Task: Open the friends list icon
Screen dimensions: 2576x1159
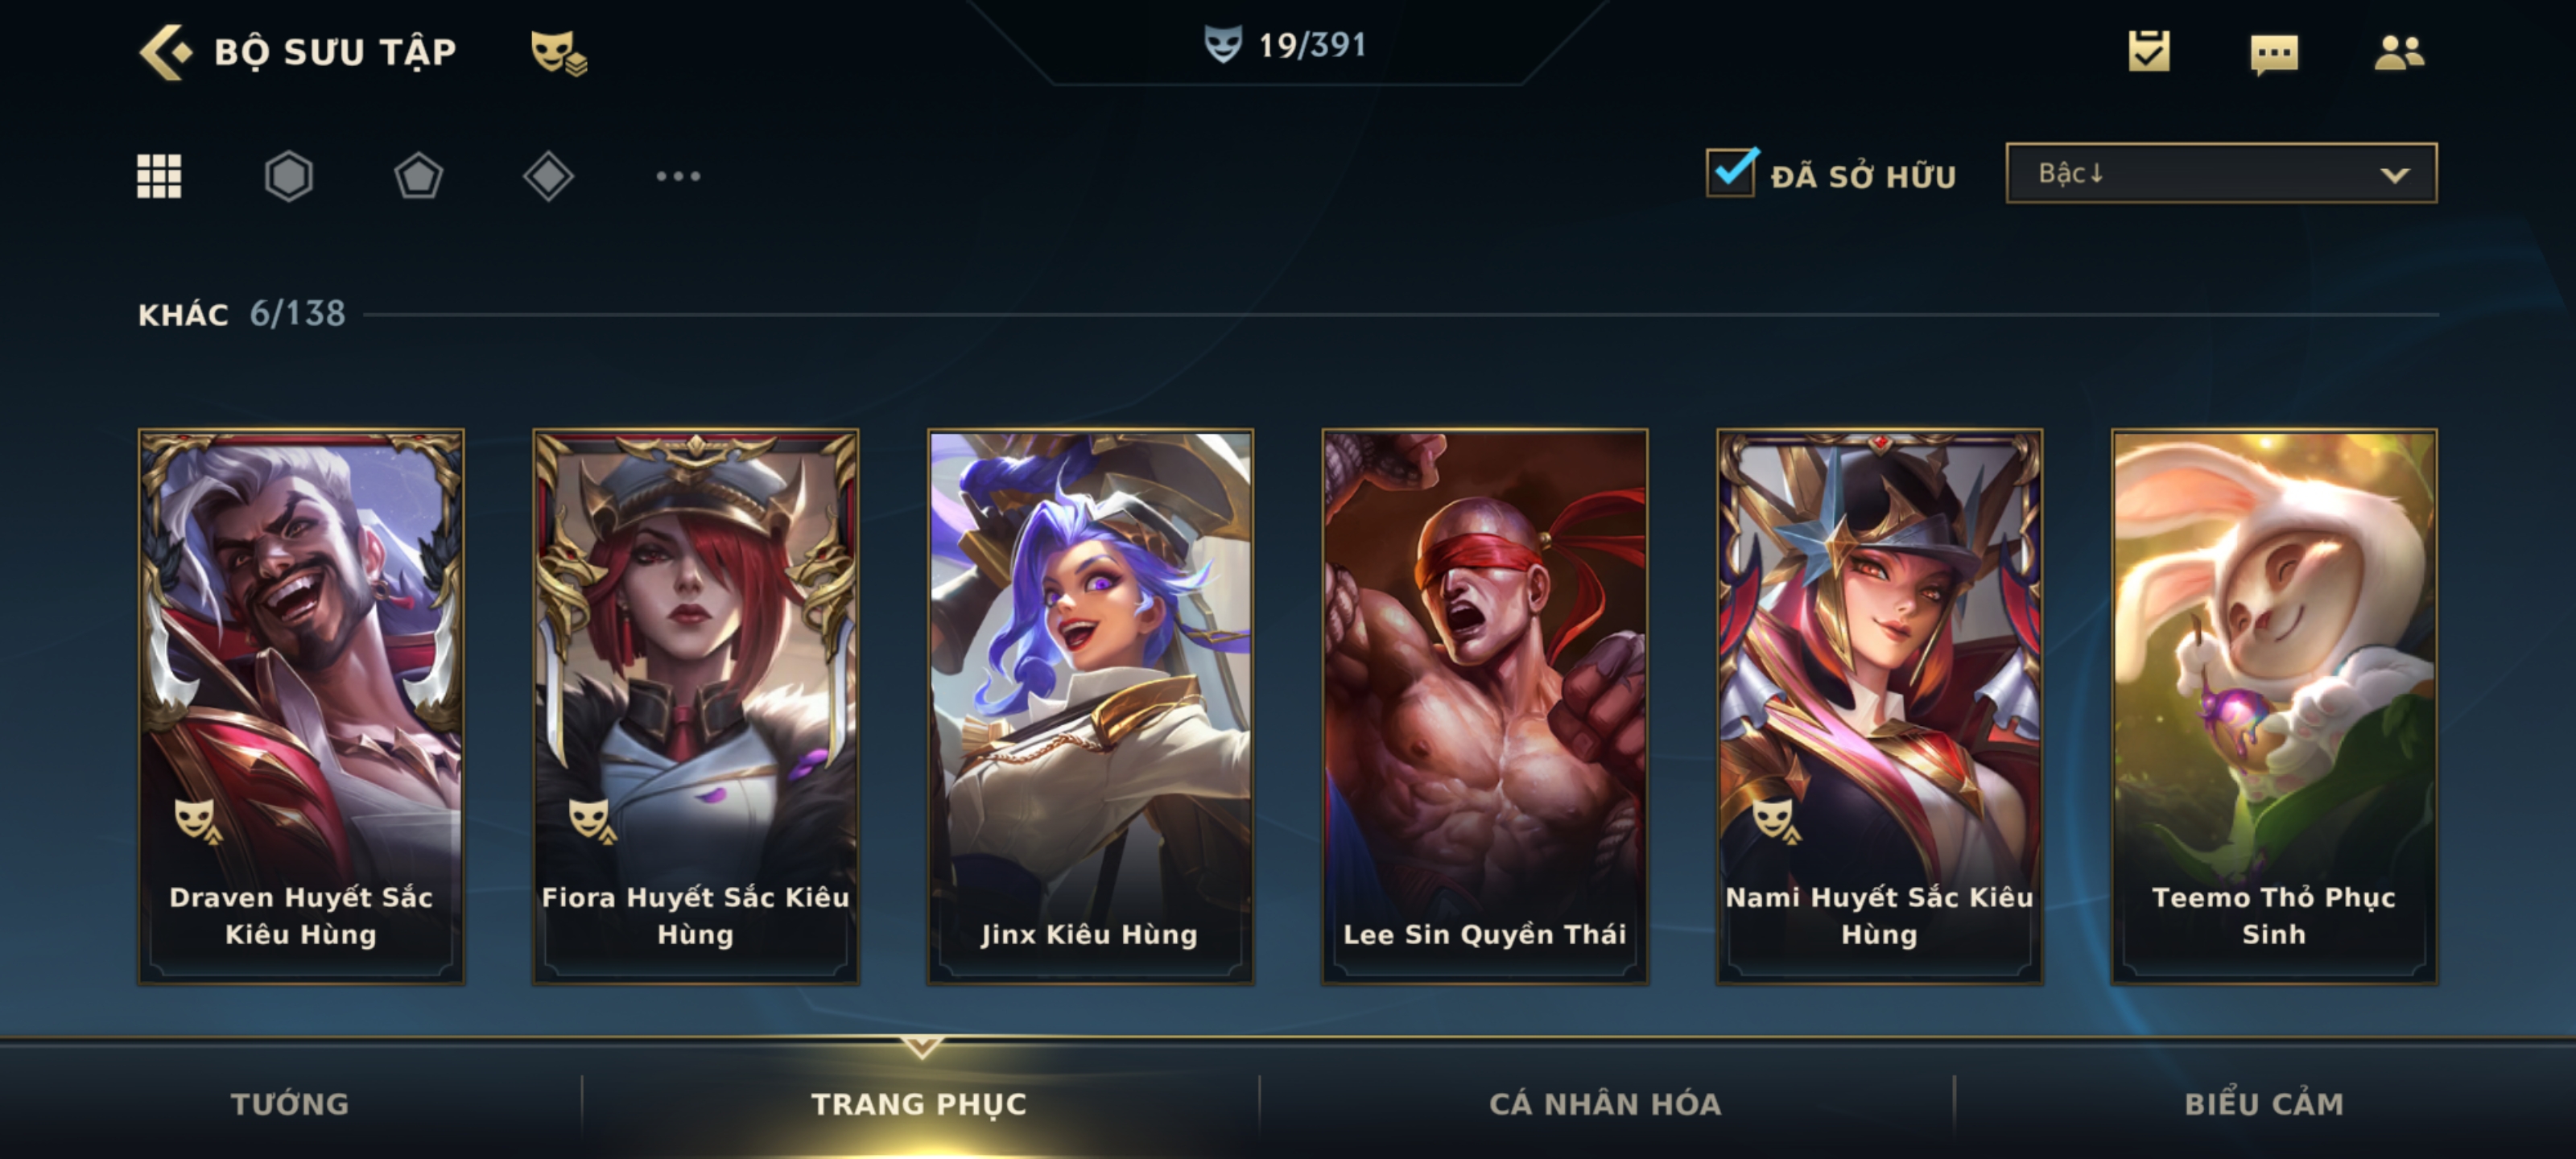Action: point(2399,52)
